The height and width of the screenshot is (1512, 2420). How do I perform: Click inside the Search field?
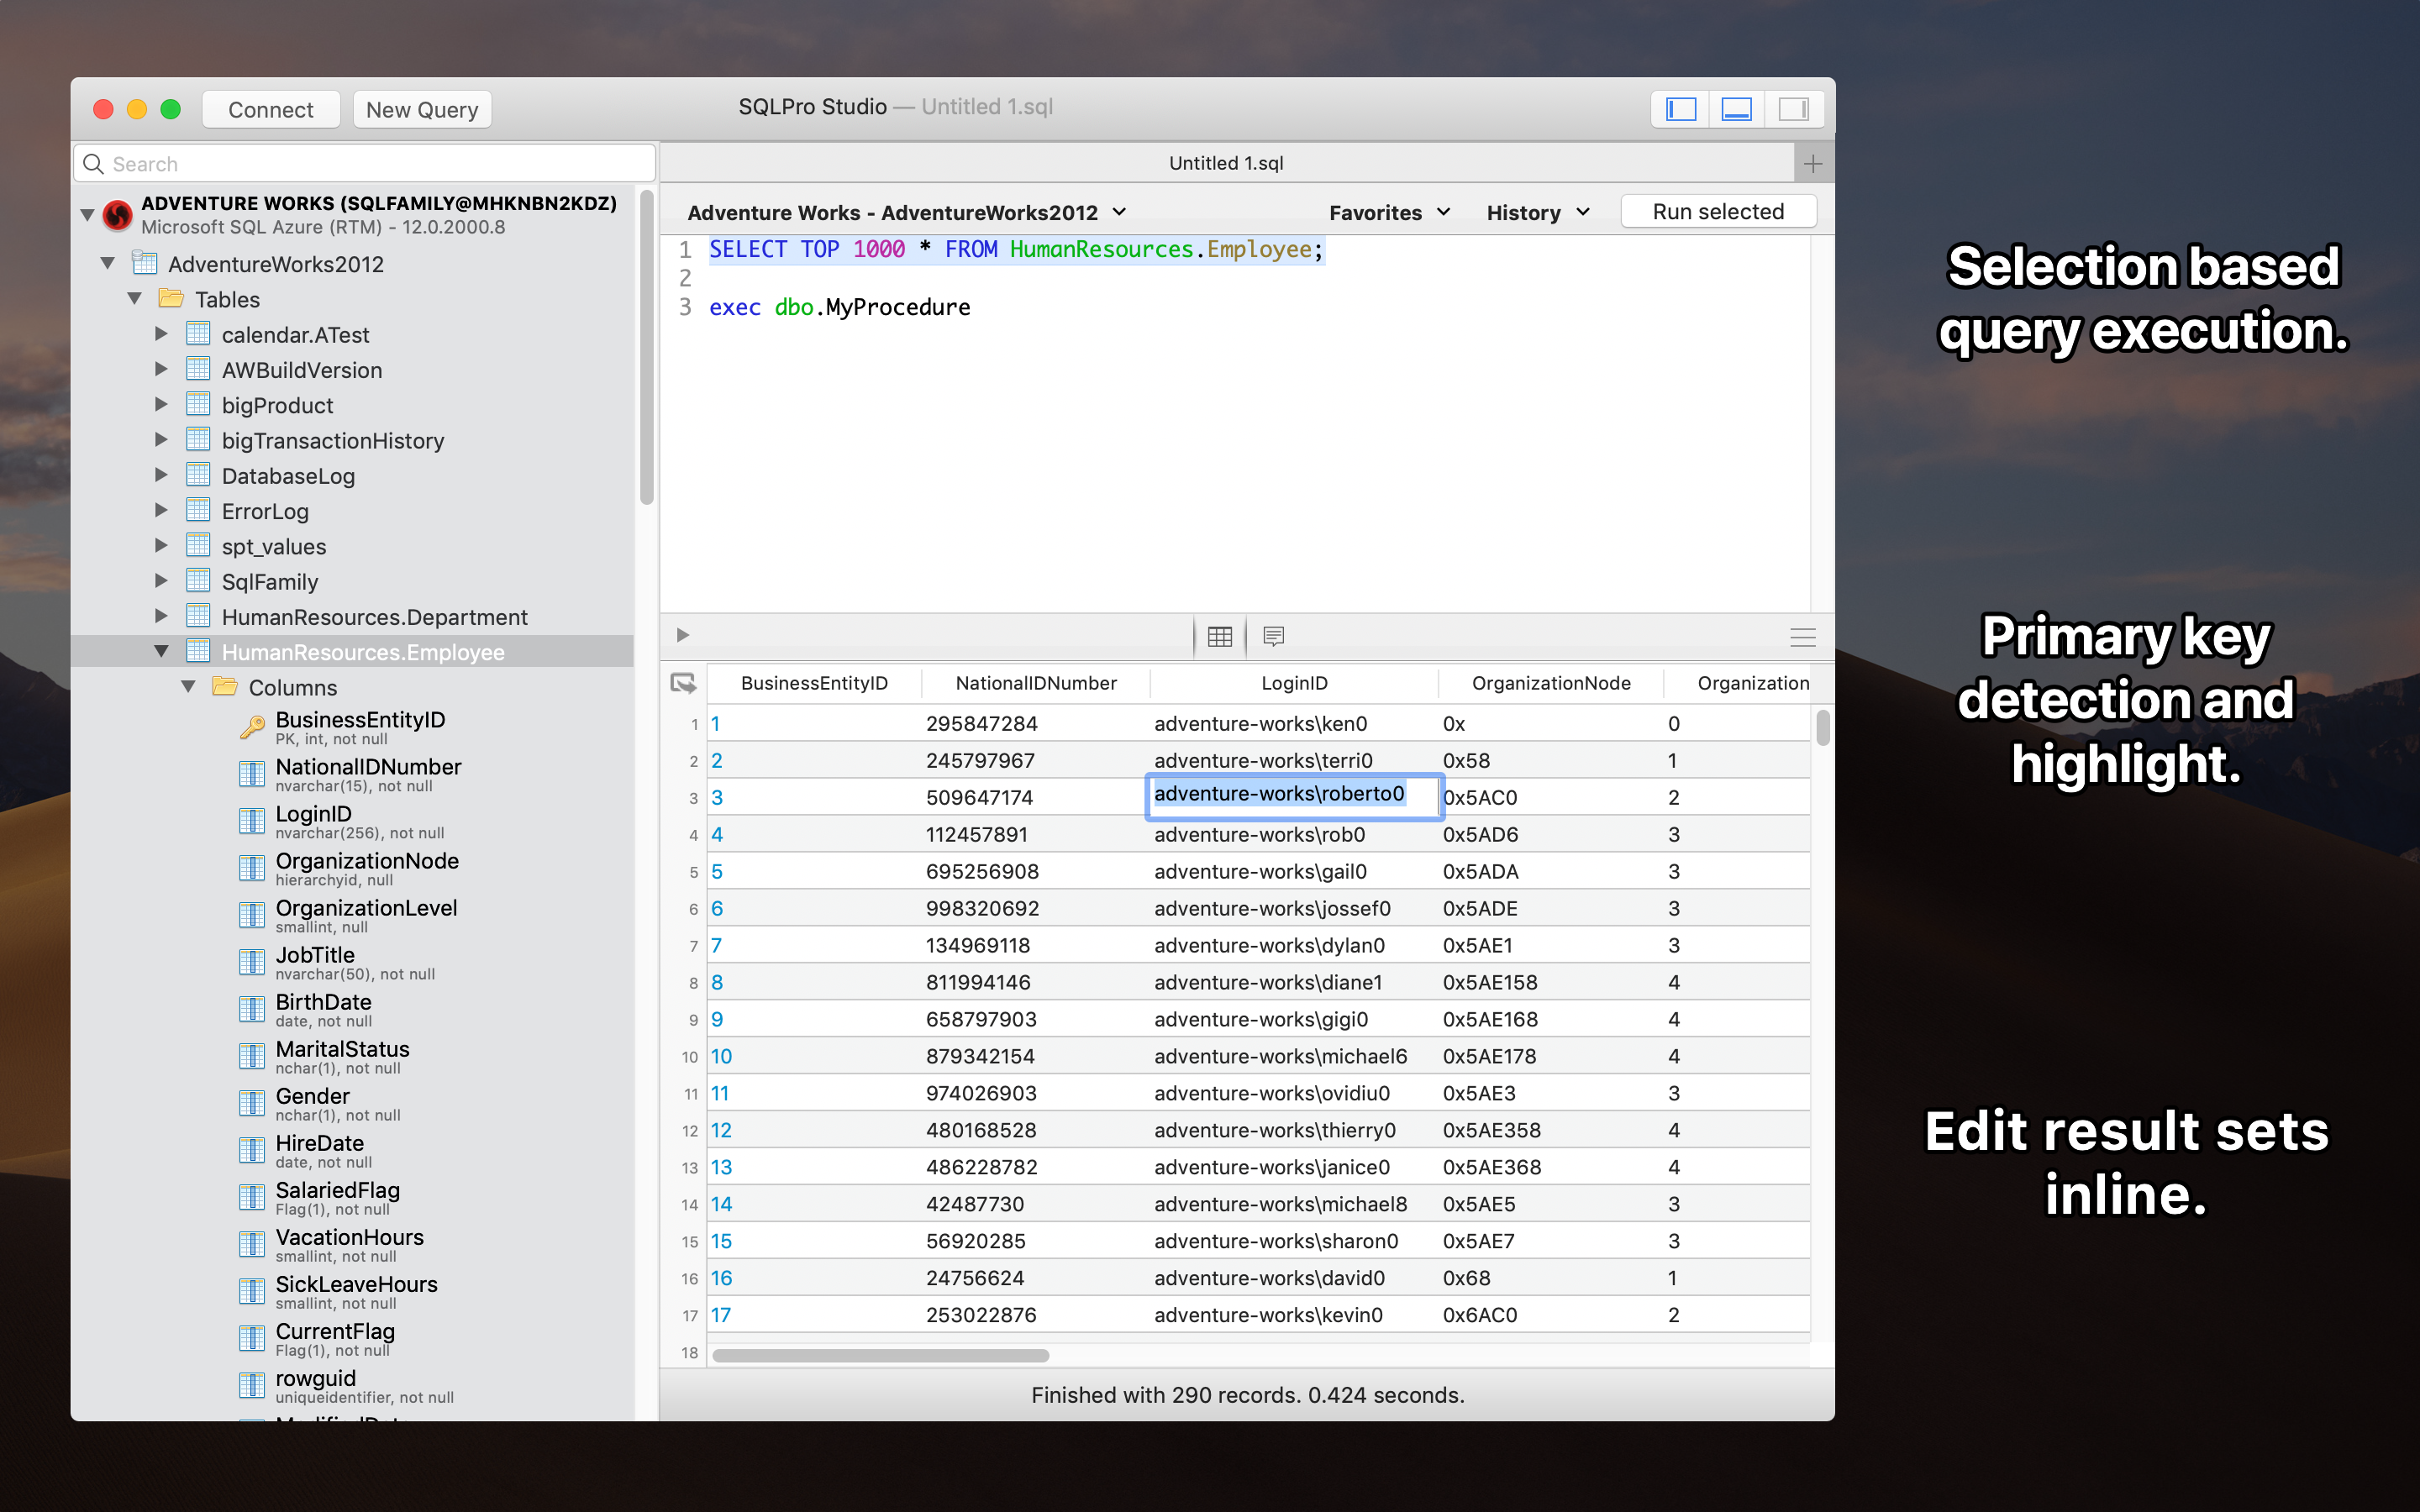[363, 163]
